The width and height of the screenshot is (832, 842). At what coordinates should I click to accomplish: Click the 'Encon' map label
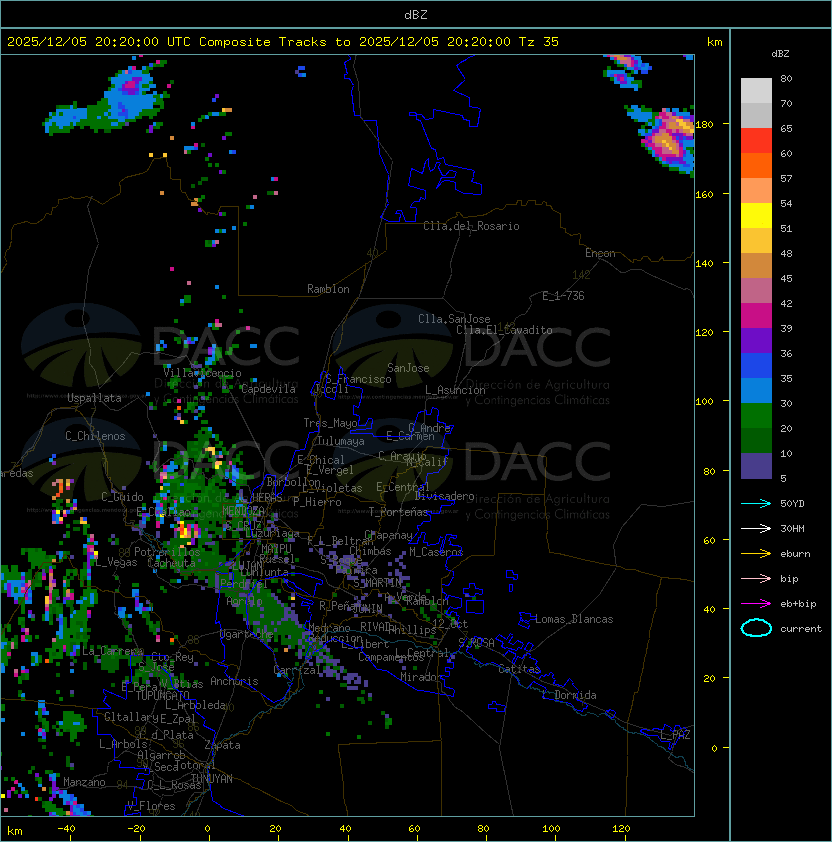[x=600, y=253]
